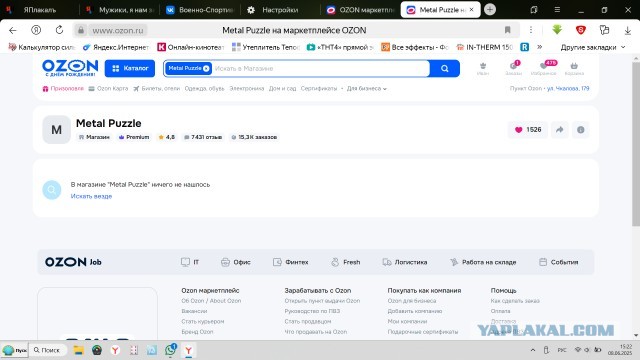The width and height of the screenshot is (640, 360).
Task: Click the site address www.ozon.ru
Action: (118, 30)
